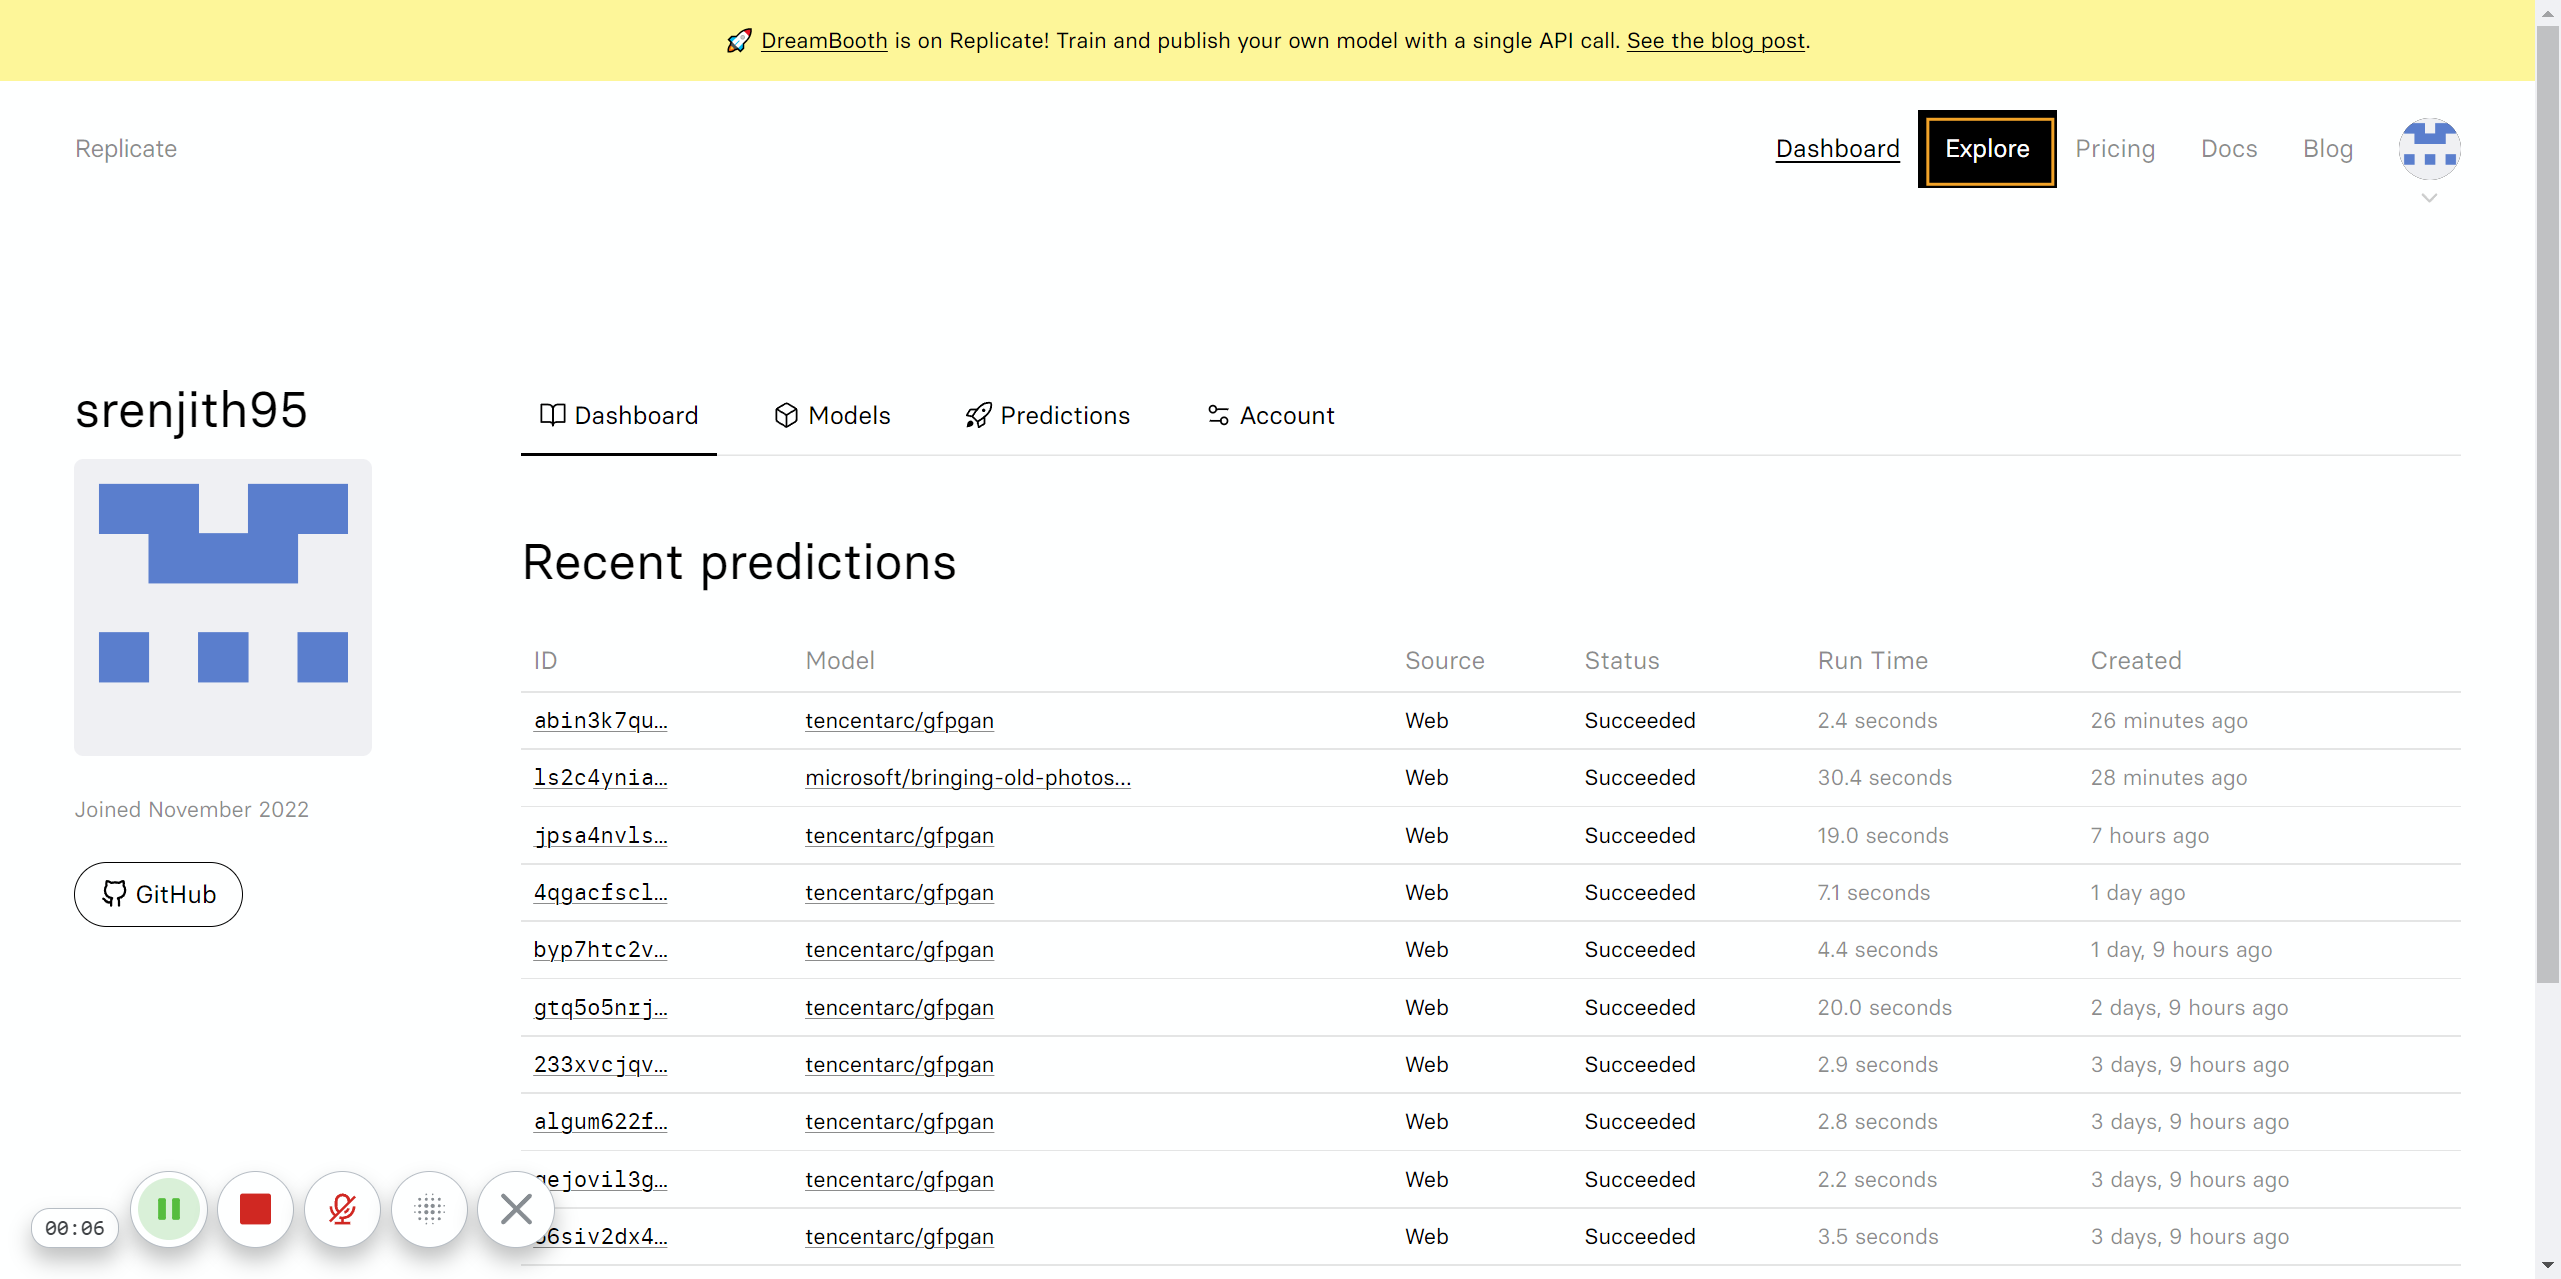Click the dotted grid recorder icon
2561x1279 pixels.
tap(430, 1209)
